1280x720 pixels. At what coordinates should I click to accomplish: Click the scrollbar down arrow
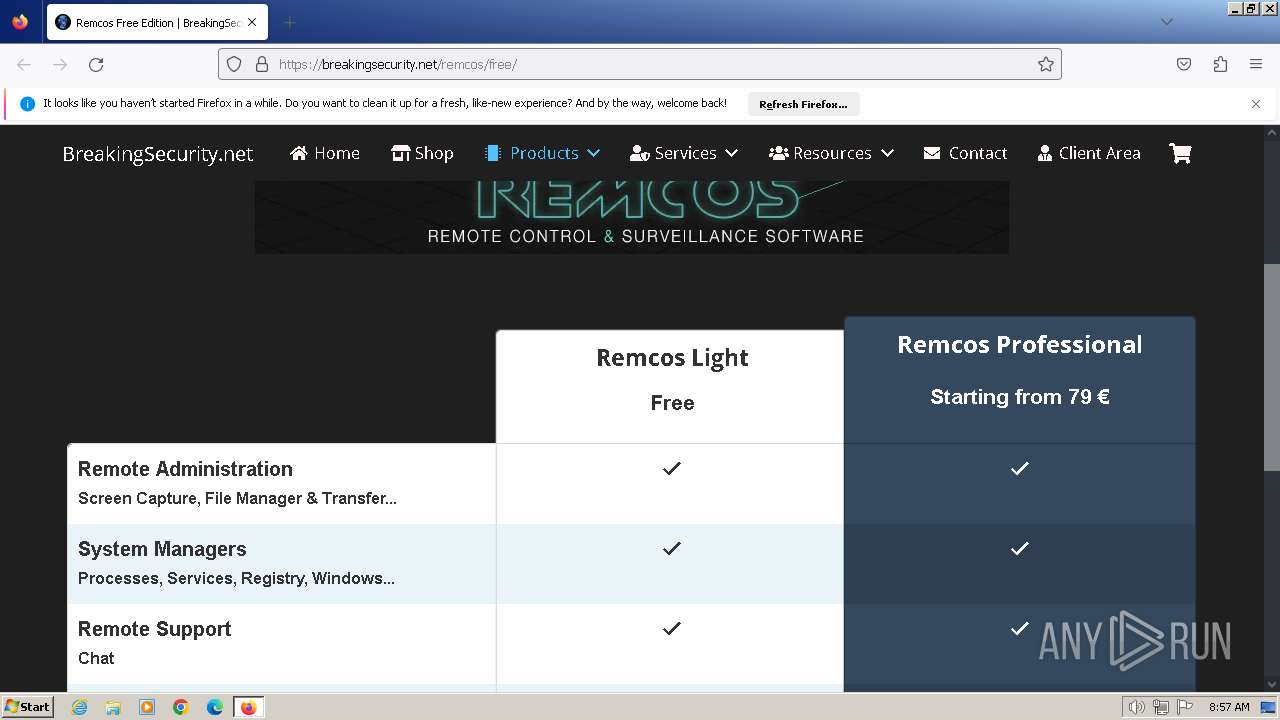(x=1272, y=685)
